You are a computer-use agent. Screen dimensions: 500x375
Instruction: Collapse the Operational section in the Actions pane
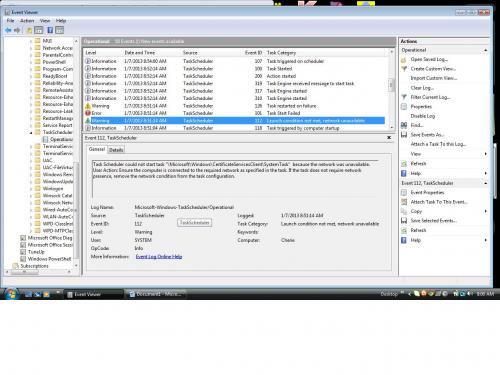486,50
